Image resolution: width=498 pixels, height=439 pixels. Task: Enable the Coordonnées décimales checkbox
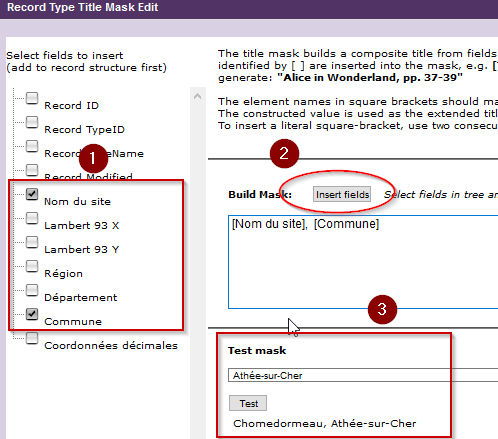(x=32, y=338)
